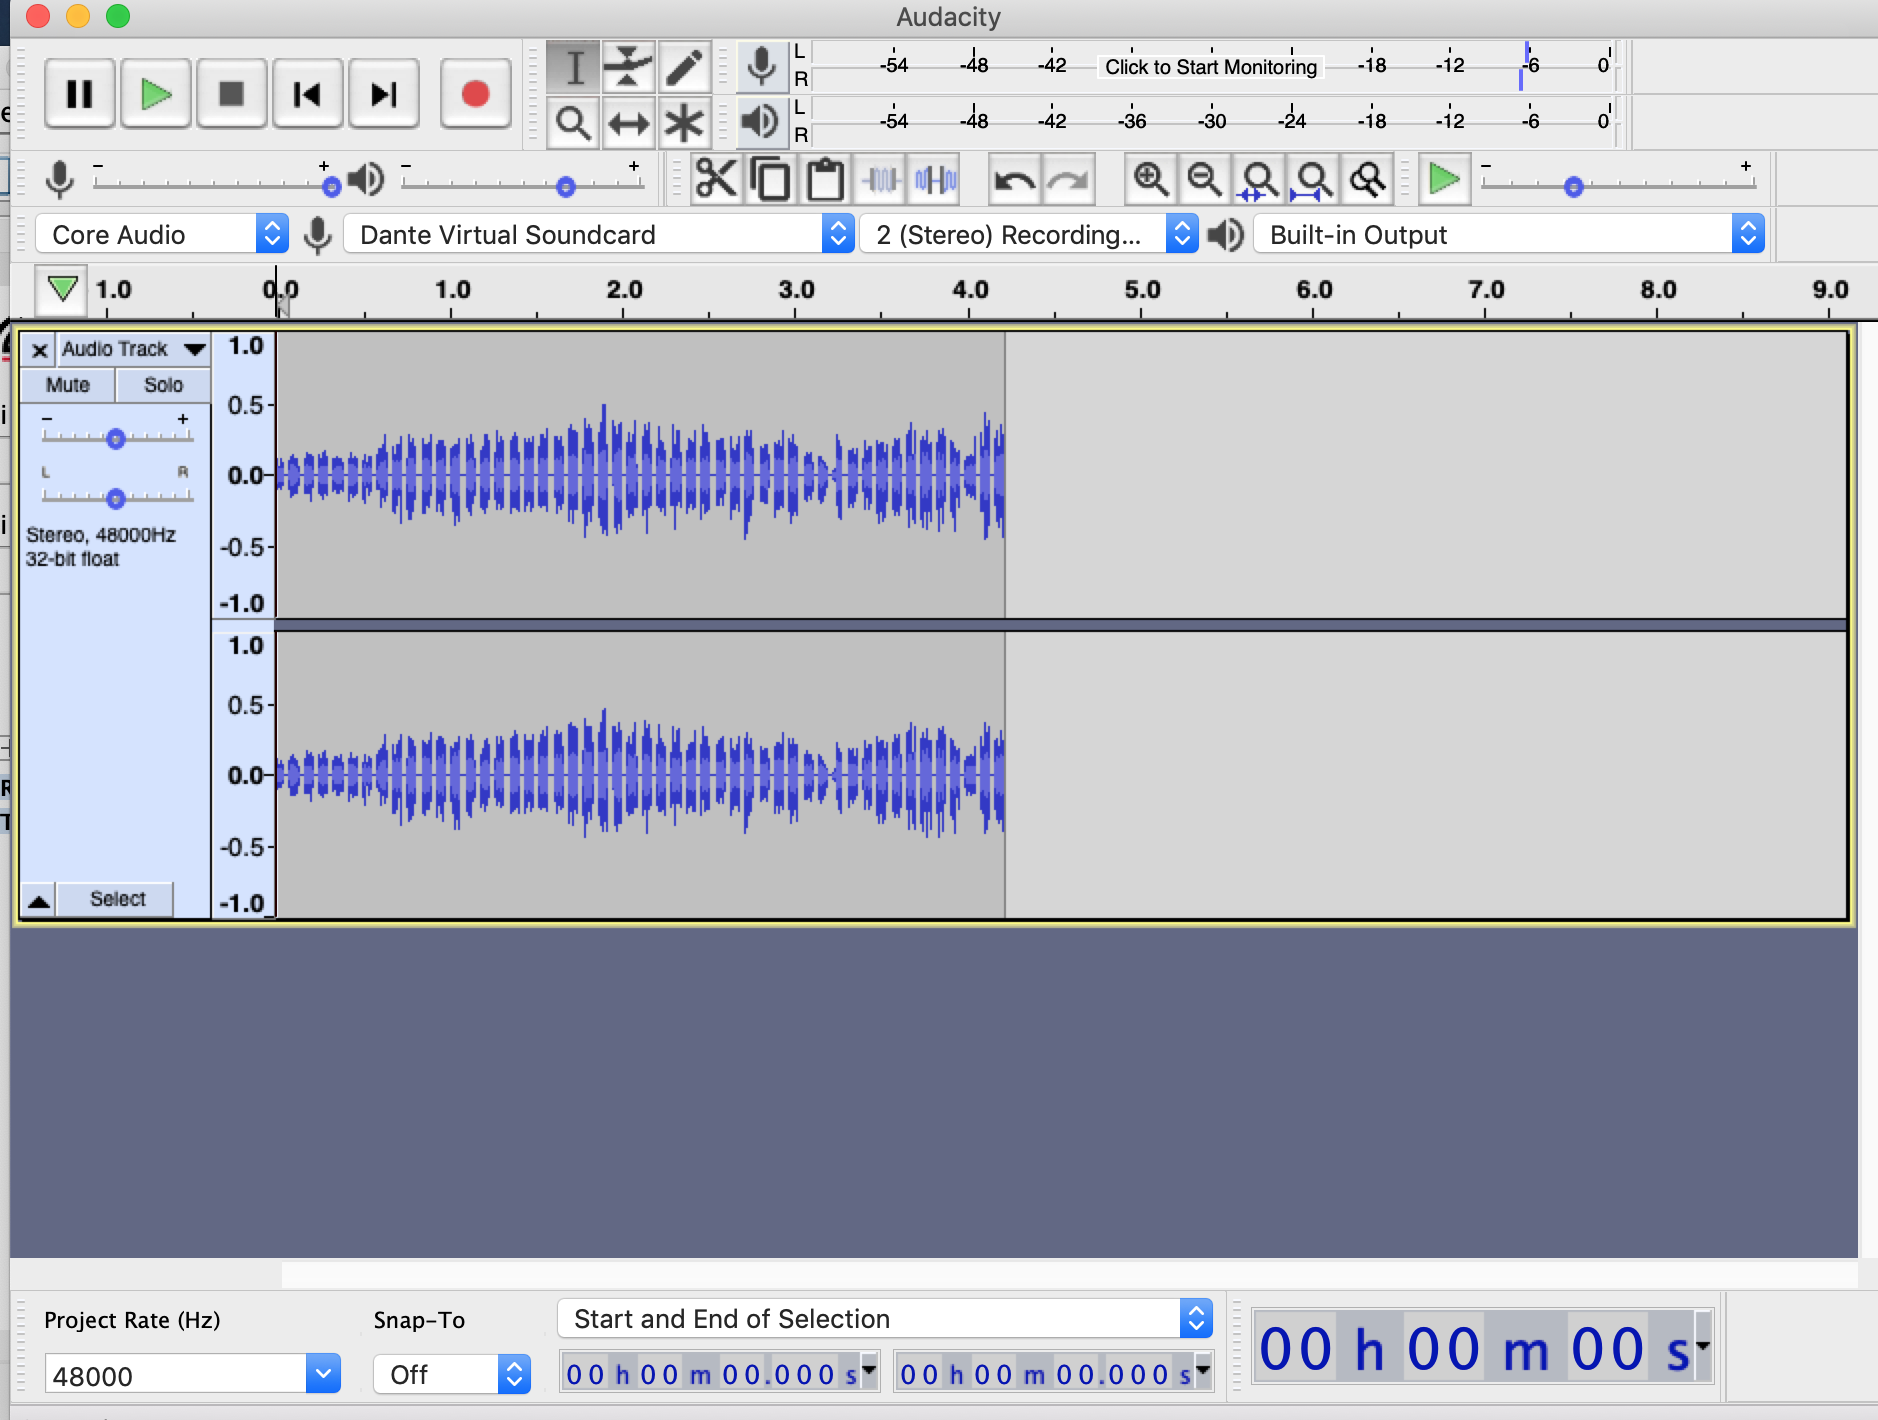
Task: Click the Redo arrow icon
Action: tap(1069, 180)
